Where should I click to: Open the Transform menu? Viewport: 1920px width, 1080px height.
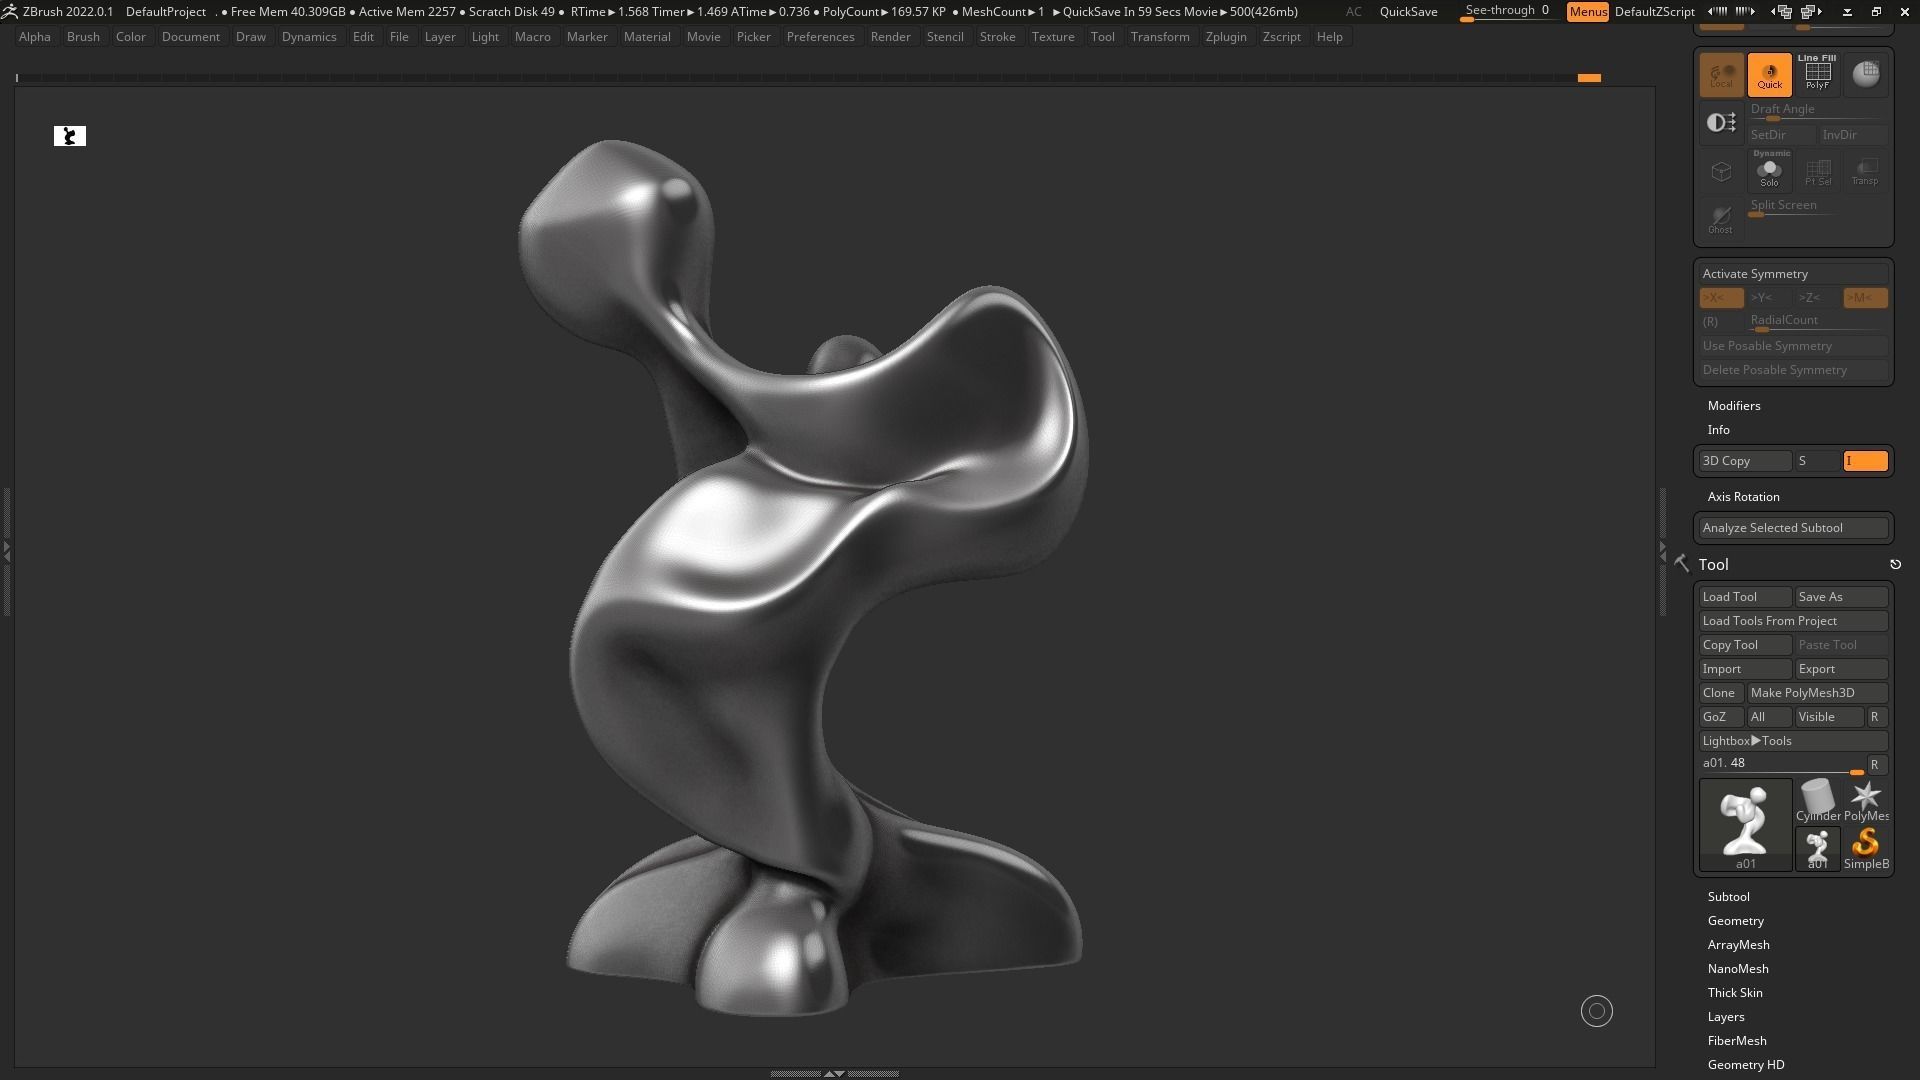[1160, 37]
